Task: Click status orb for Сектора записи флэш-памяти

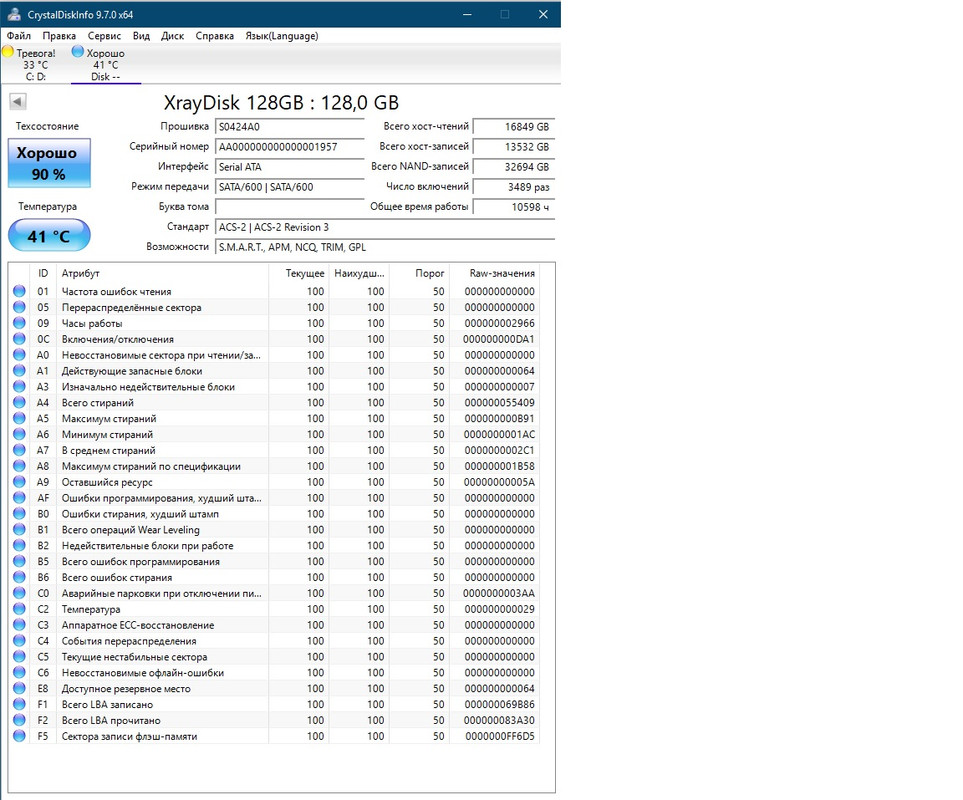Action: pos(19,736)
